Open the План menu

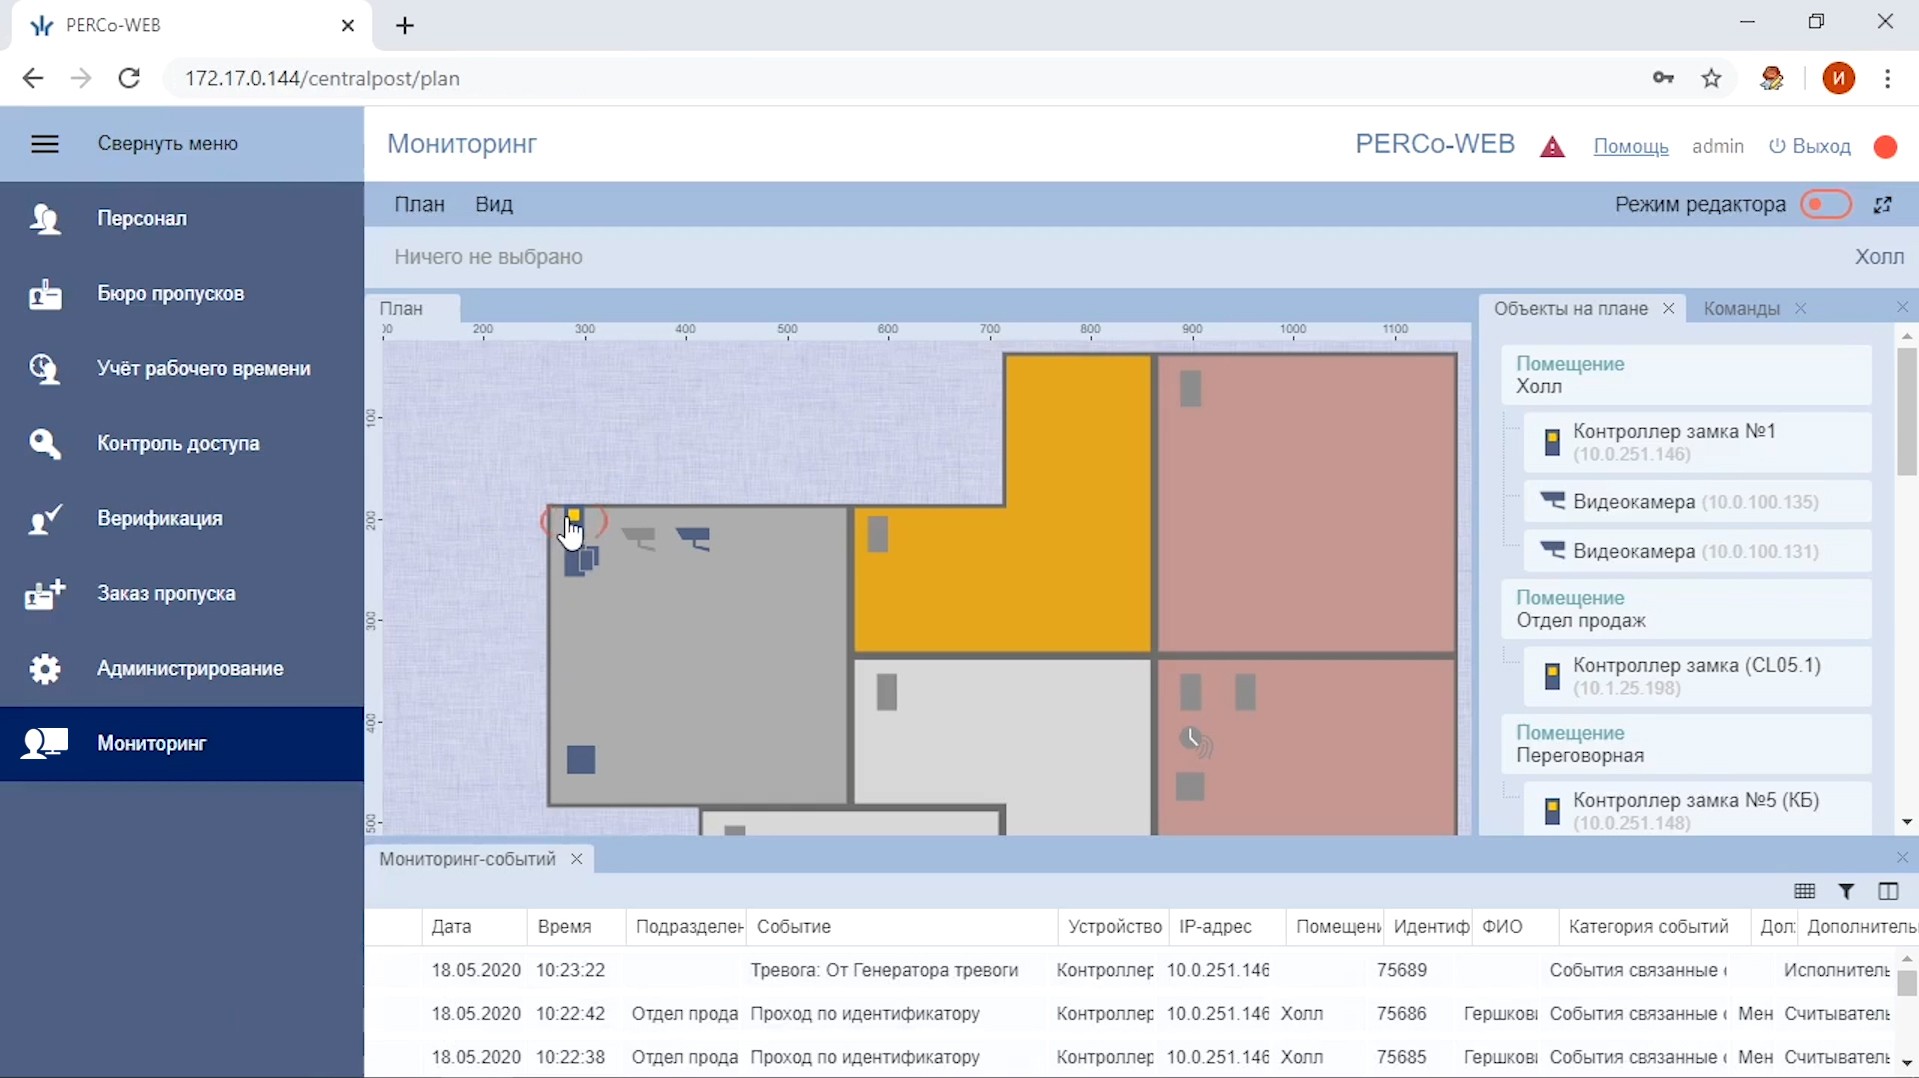coord(419,204)
